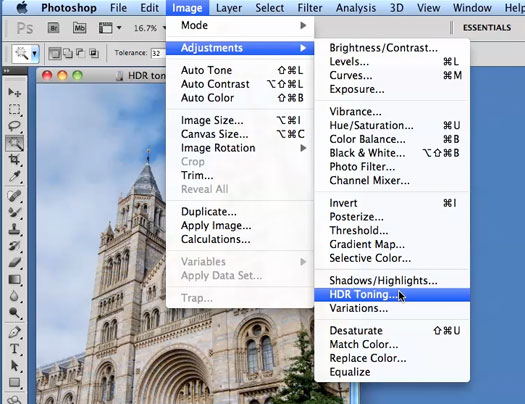Choose Hue/Saturation adjustment
The height and width of the screenshot is (404, 525).
tap(392, 126)
